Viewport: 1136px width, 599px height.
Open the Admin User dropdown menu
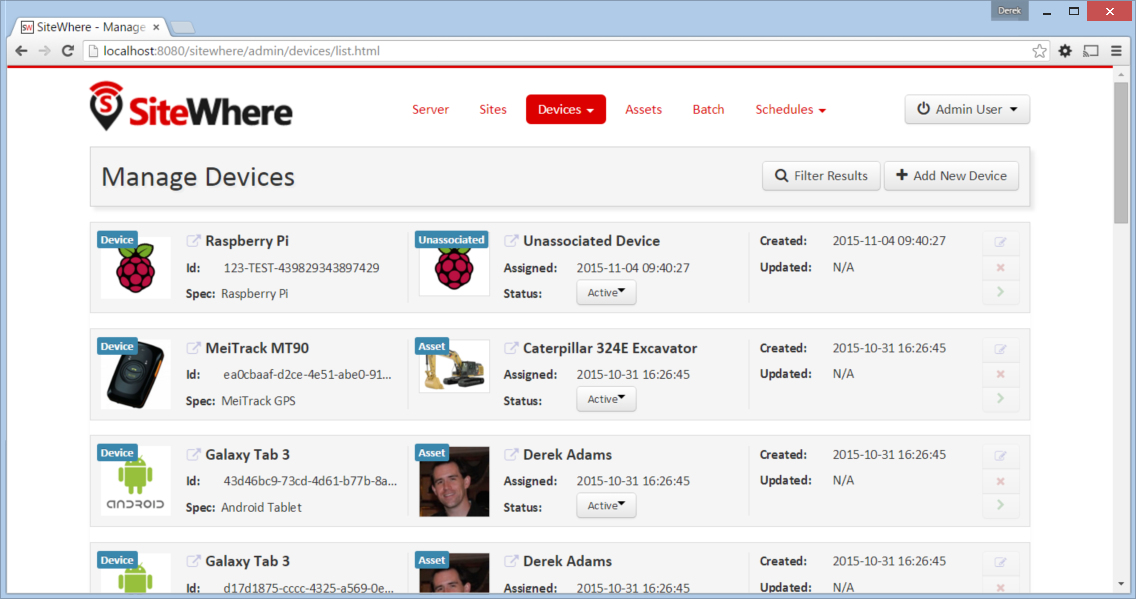click(967, 109)
